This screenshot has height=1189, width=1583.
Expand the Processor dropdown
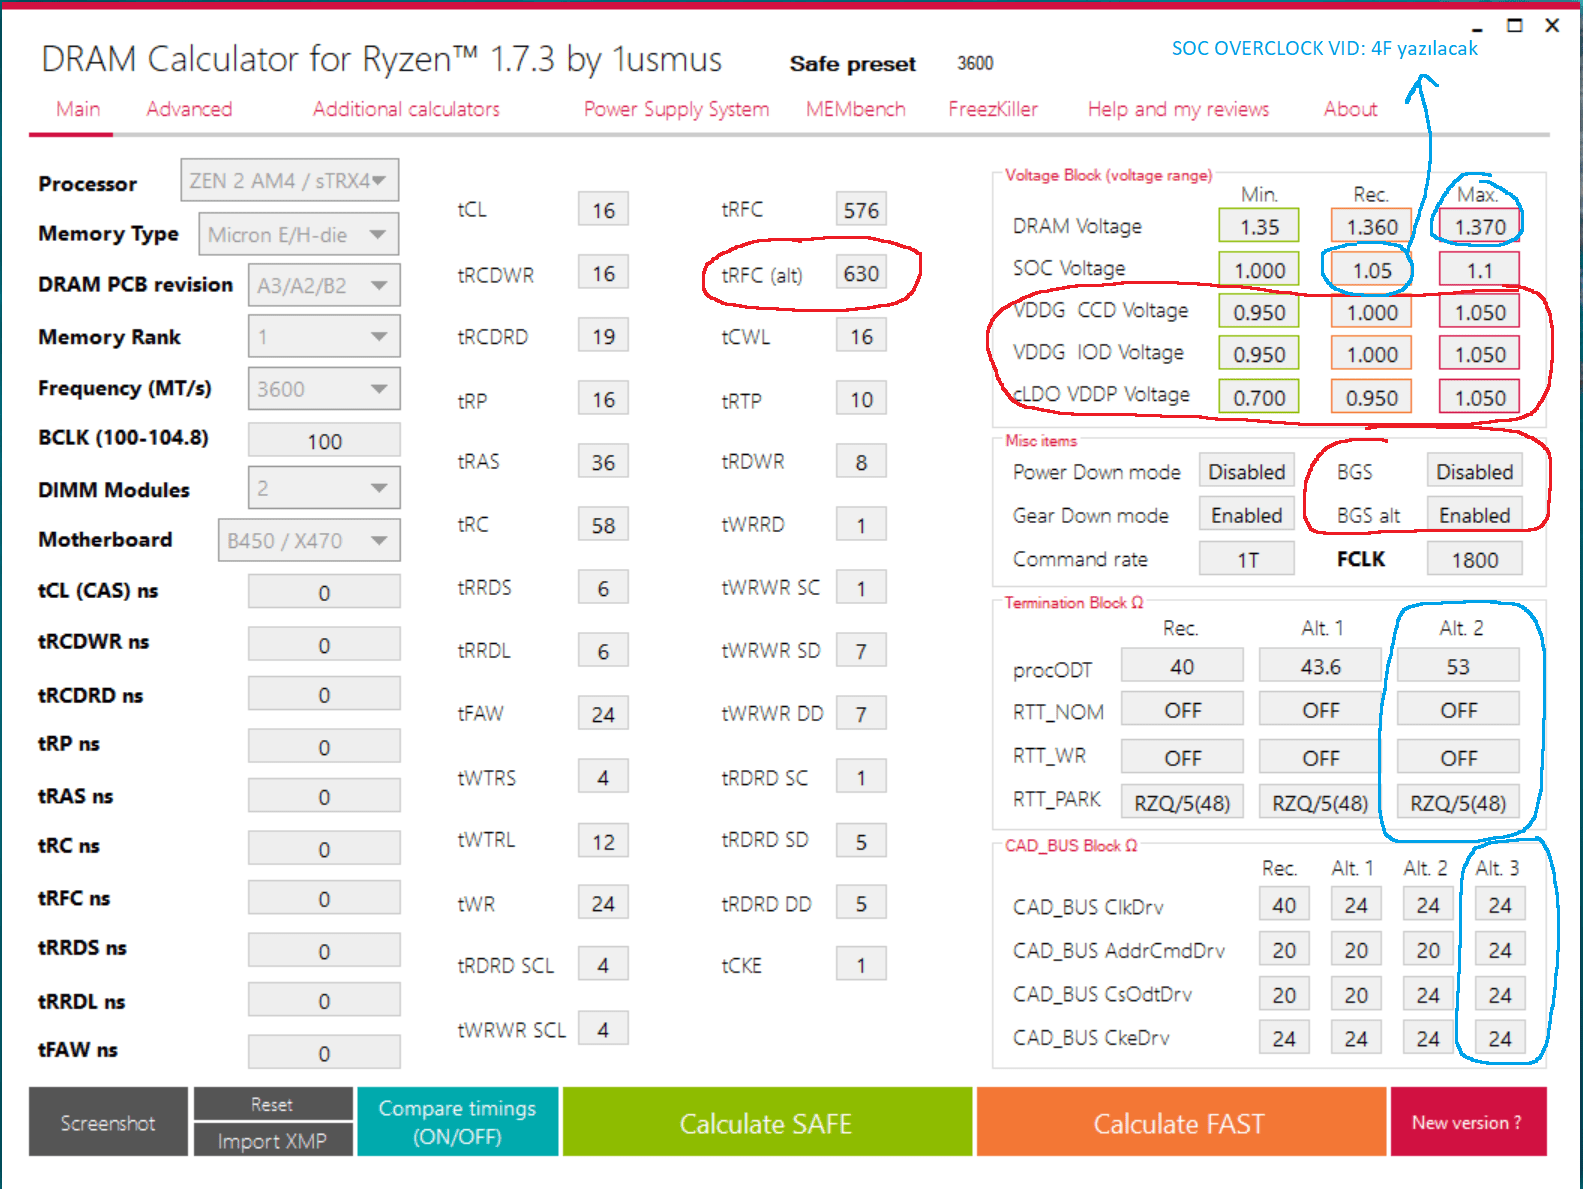click(290, 180)
